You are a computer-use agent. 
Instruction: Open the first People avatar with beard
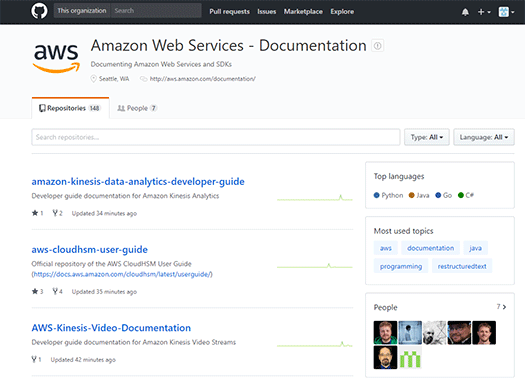385,332
